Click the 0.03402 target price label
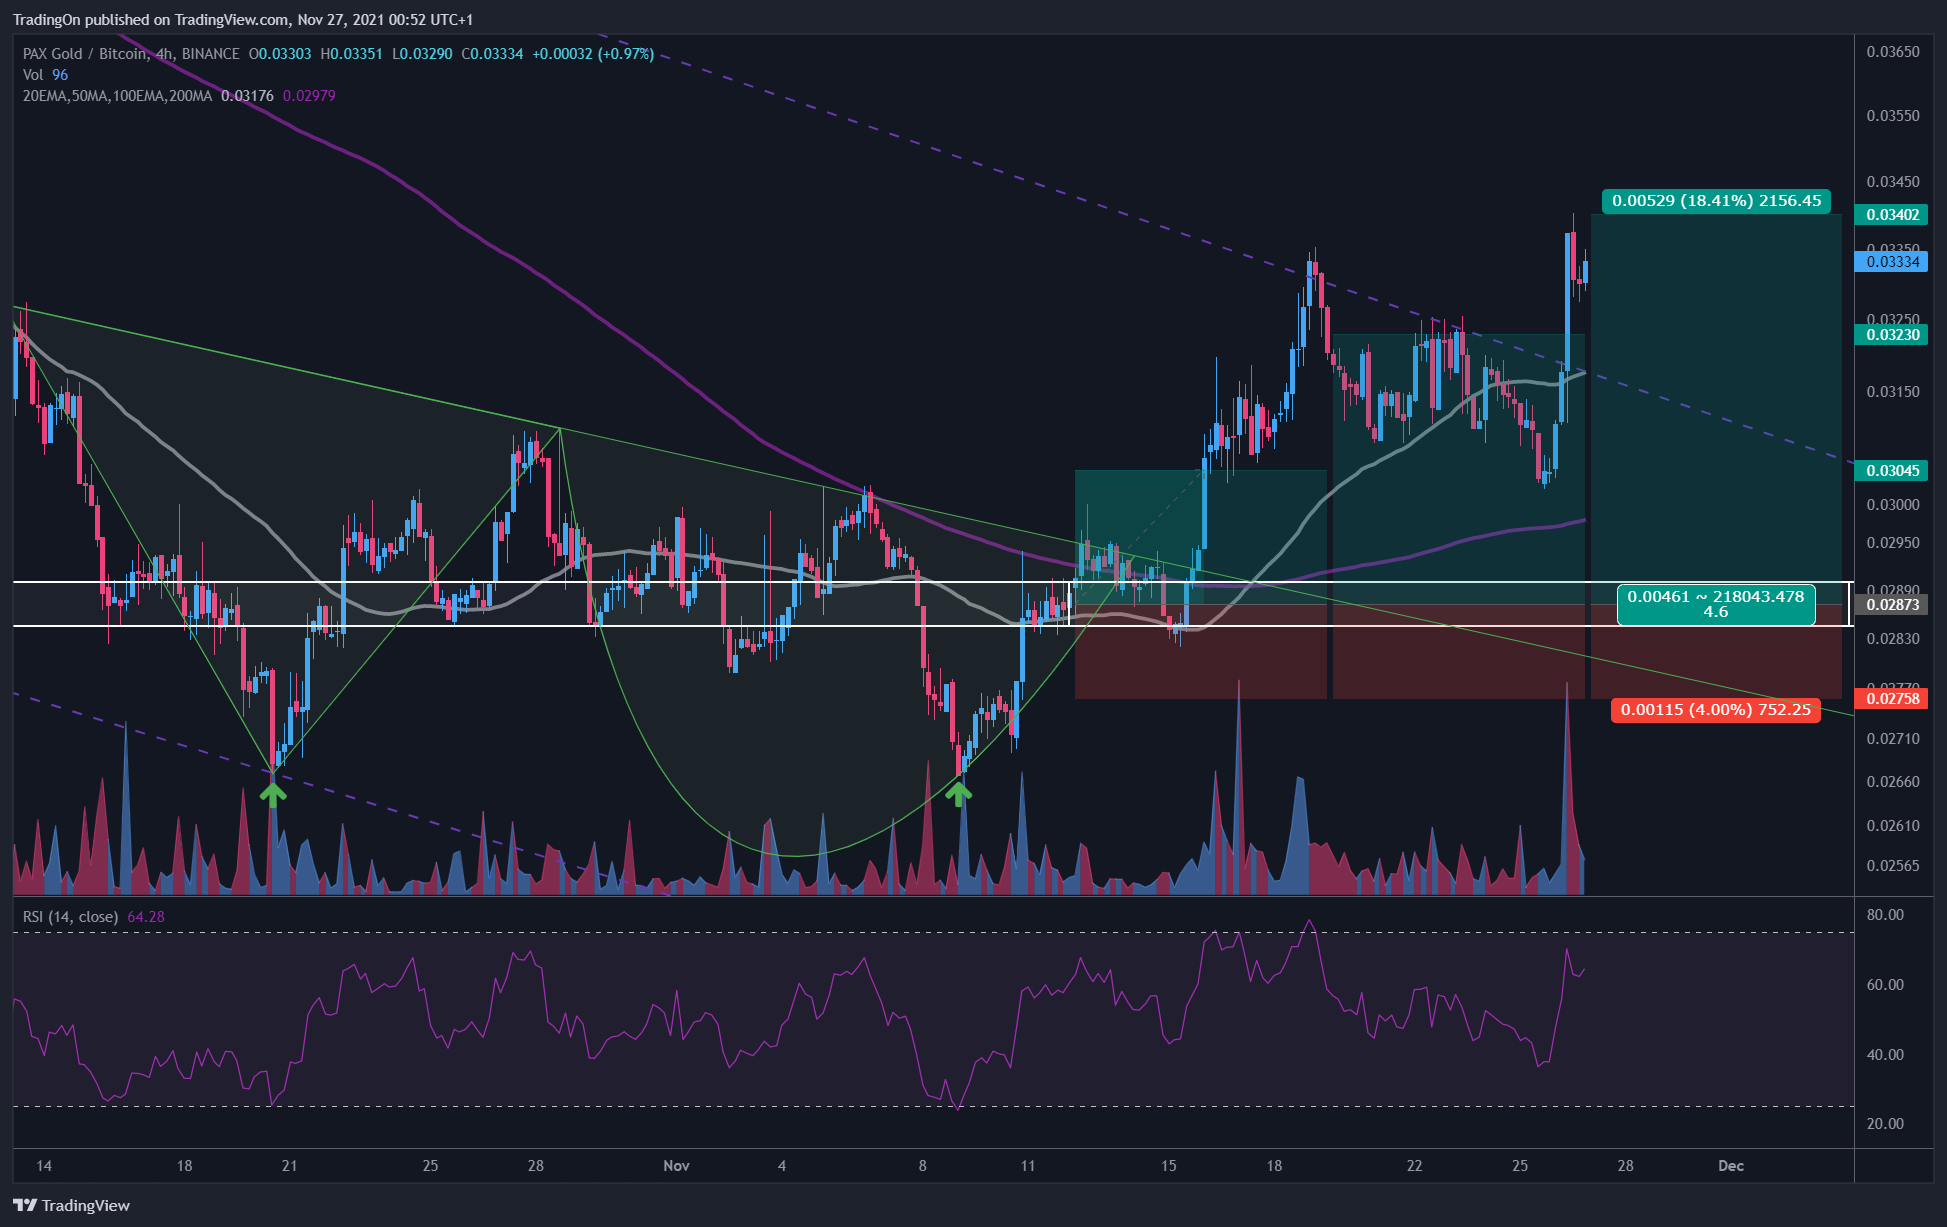 pos(1891,215)
